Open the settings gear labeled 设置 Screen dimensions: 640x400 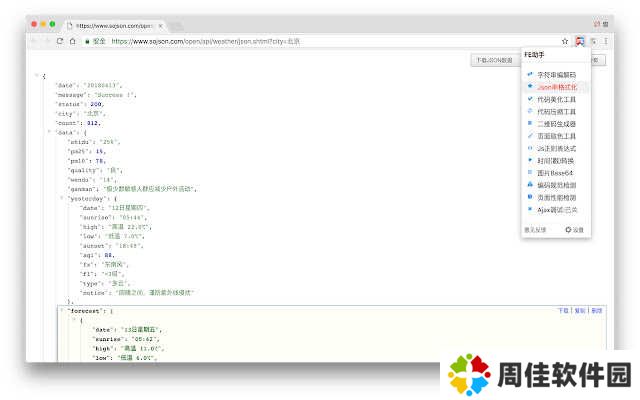coord(574,230)
